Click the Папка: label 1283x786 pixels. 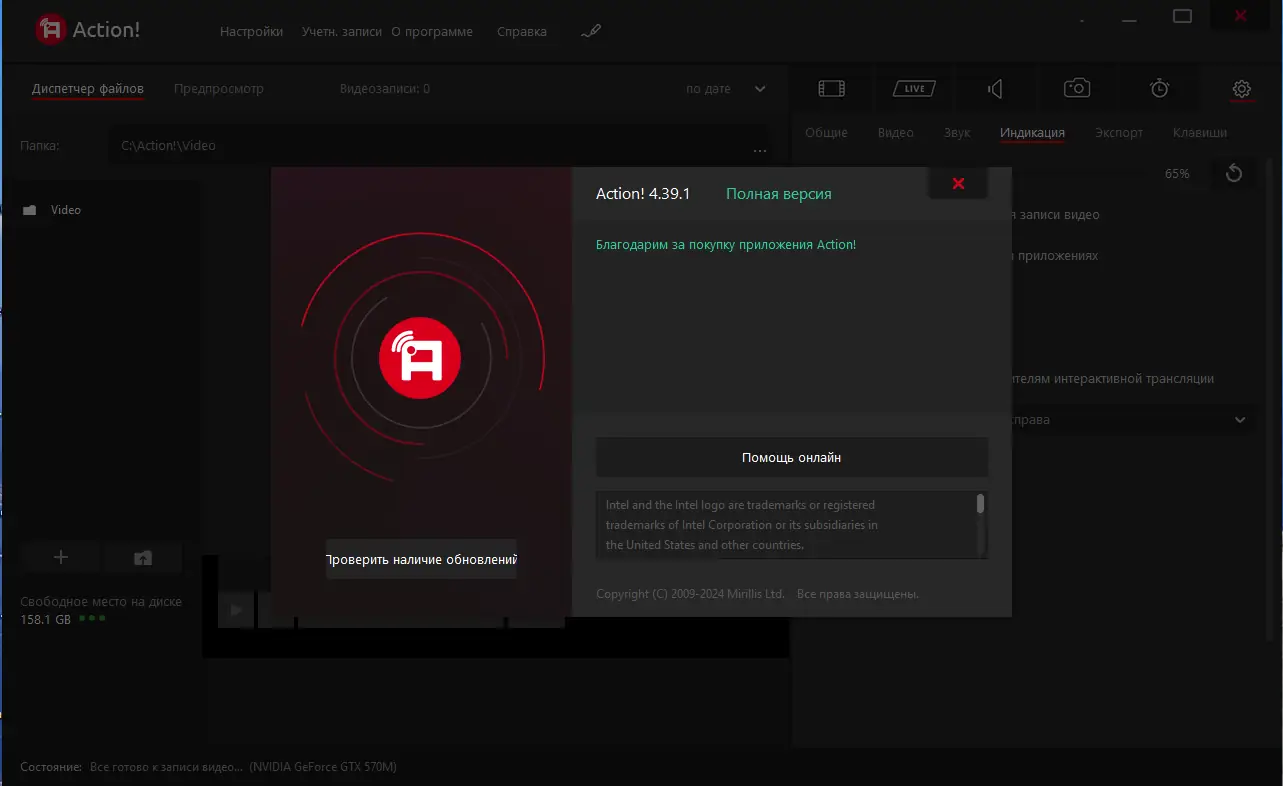[x=40, y=146]
